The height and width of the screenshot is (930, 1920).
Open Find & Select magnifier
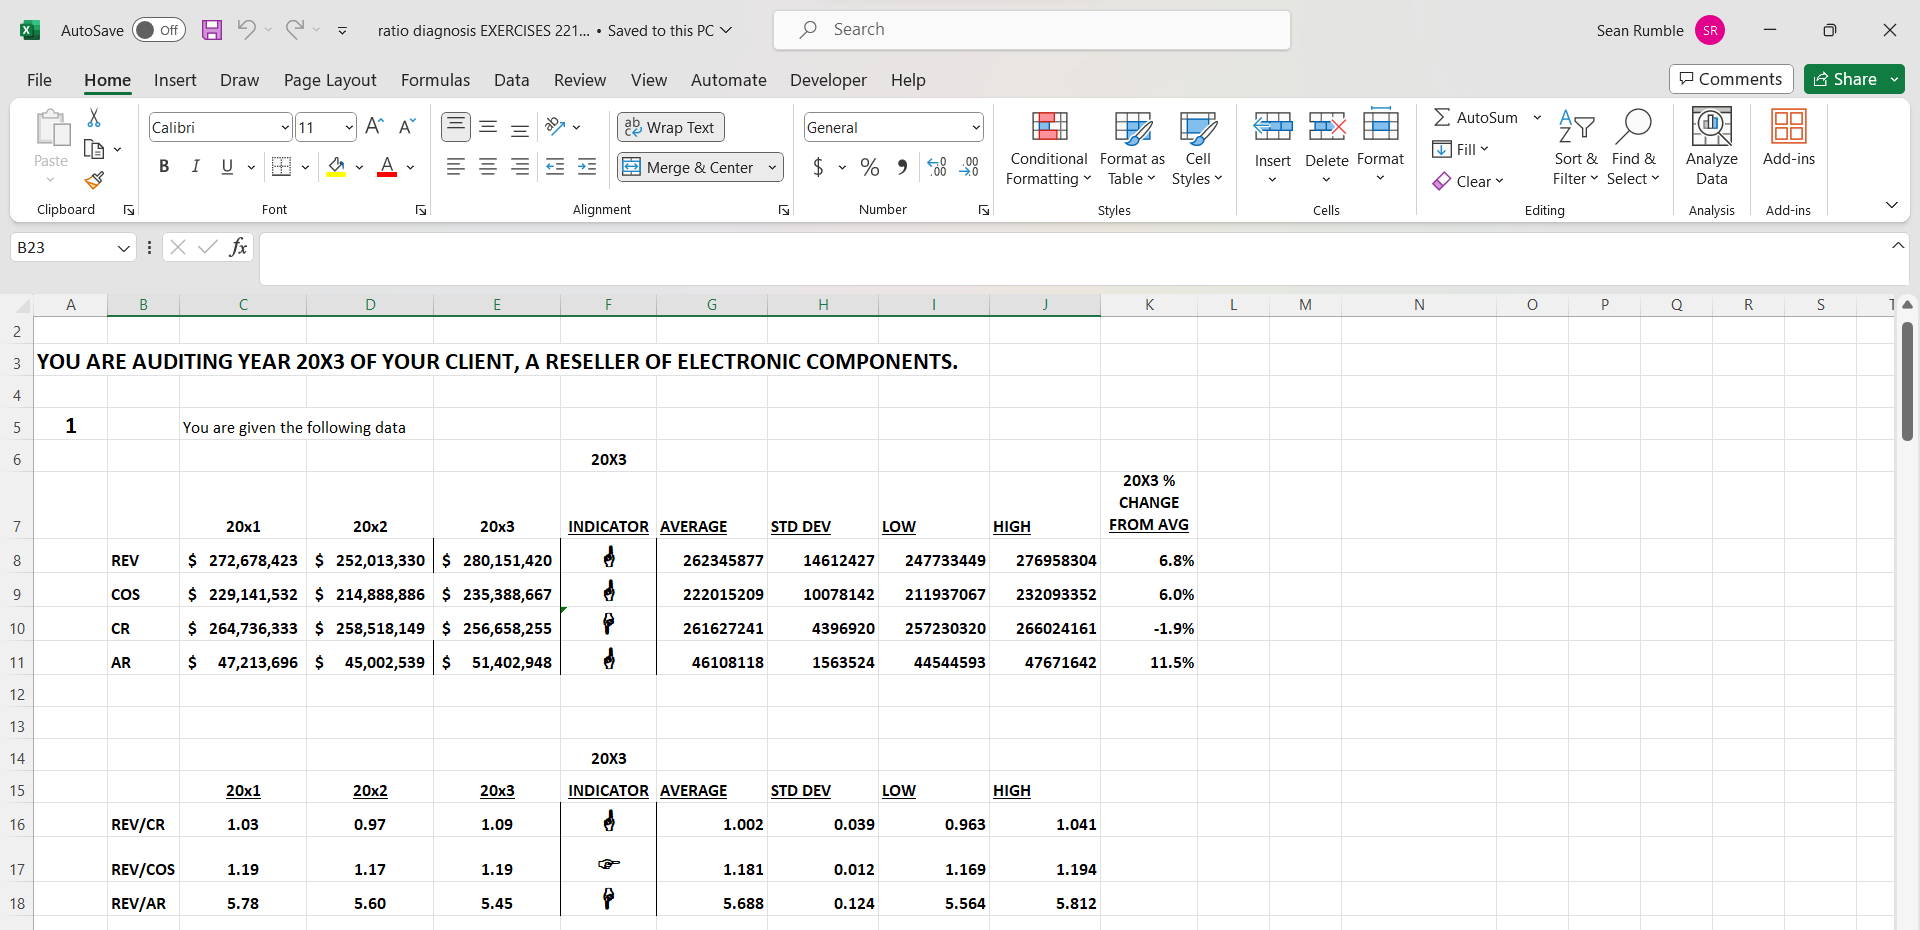coord(1634,147)
